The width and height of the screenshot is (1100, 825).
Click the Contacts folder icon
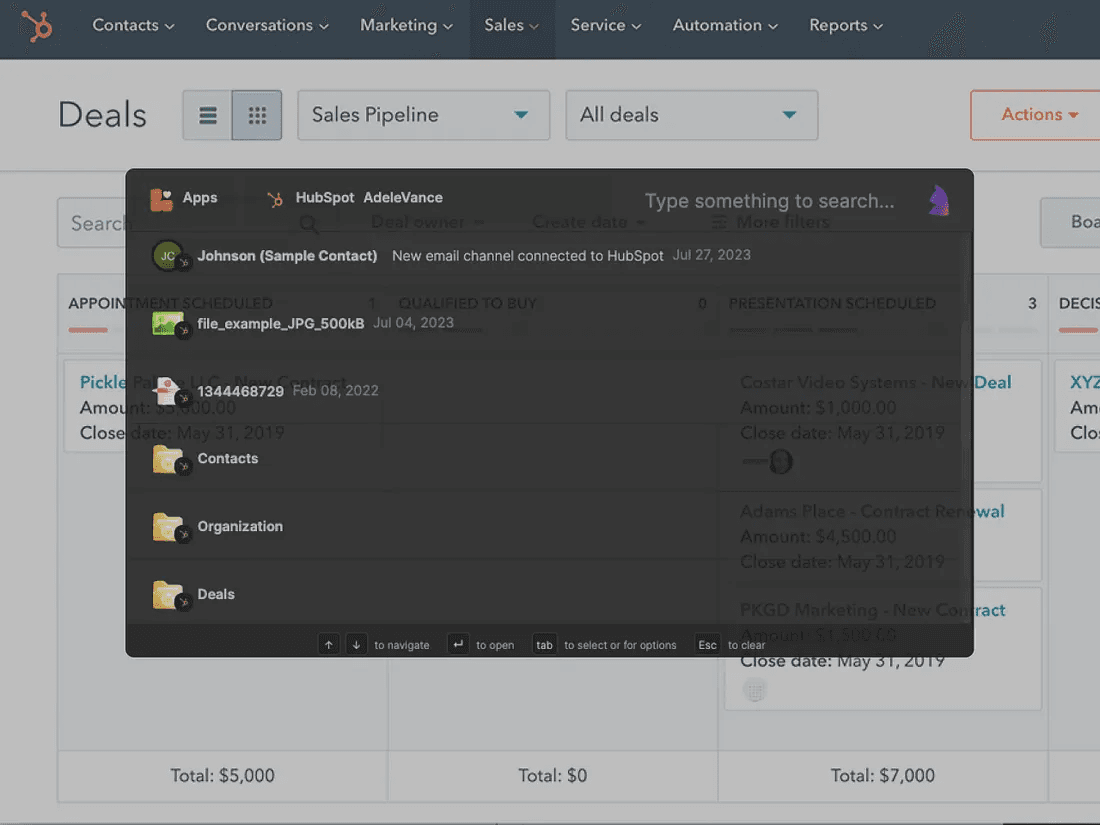[x=168, y=459]
